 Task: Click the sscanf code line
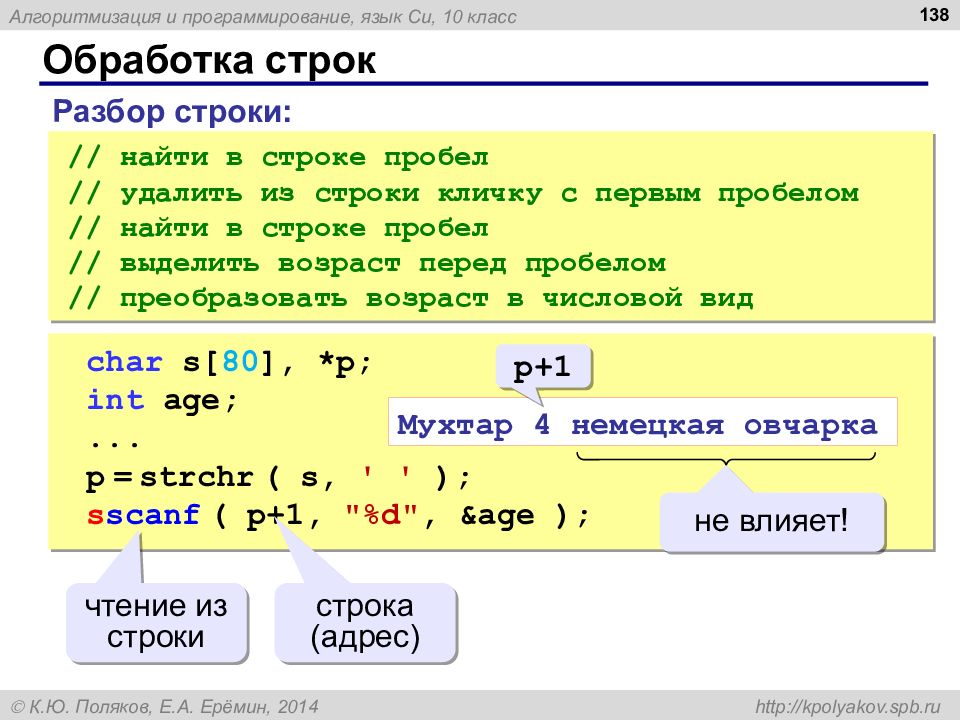coord(337,516)
